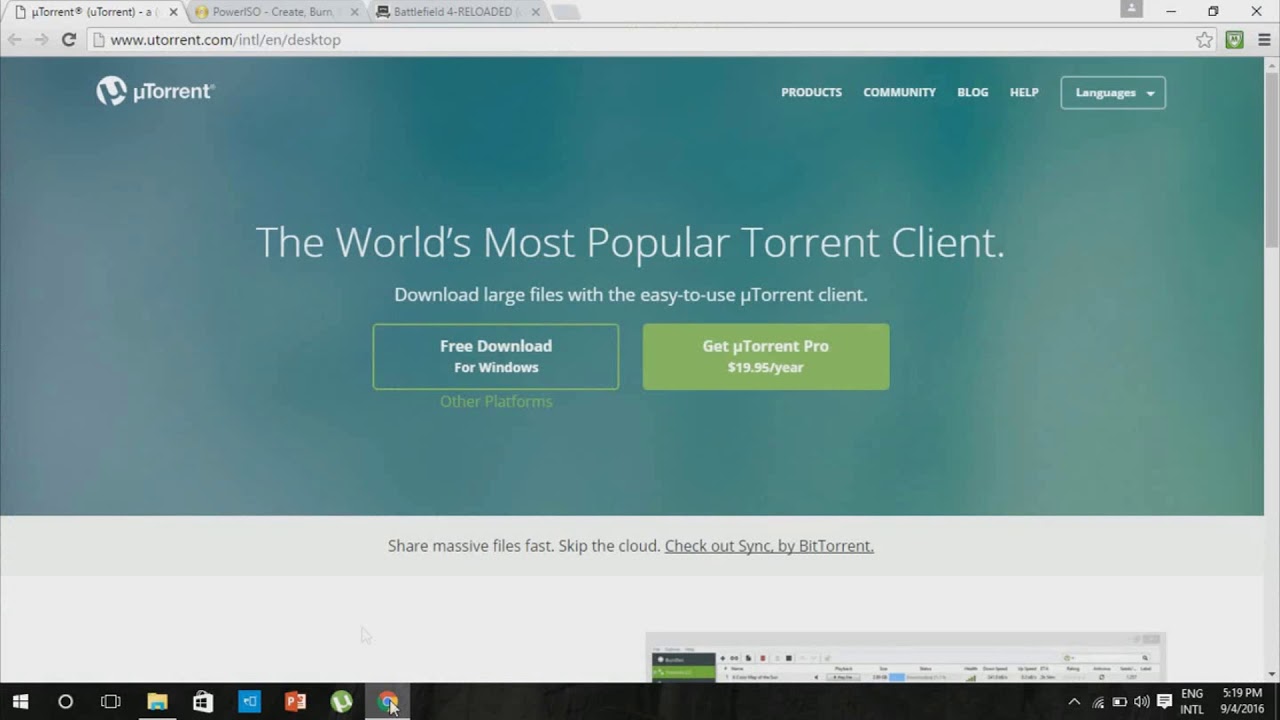This screenshot has width=1280, height=720.
Task: Open PRODUCTS menu
Action: tap(811, 92)
